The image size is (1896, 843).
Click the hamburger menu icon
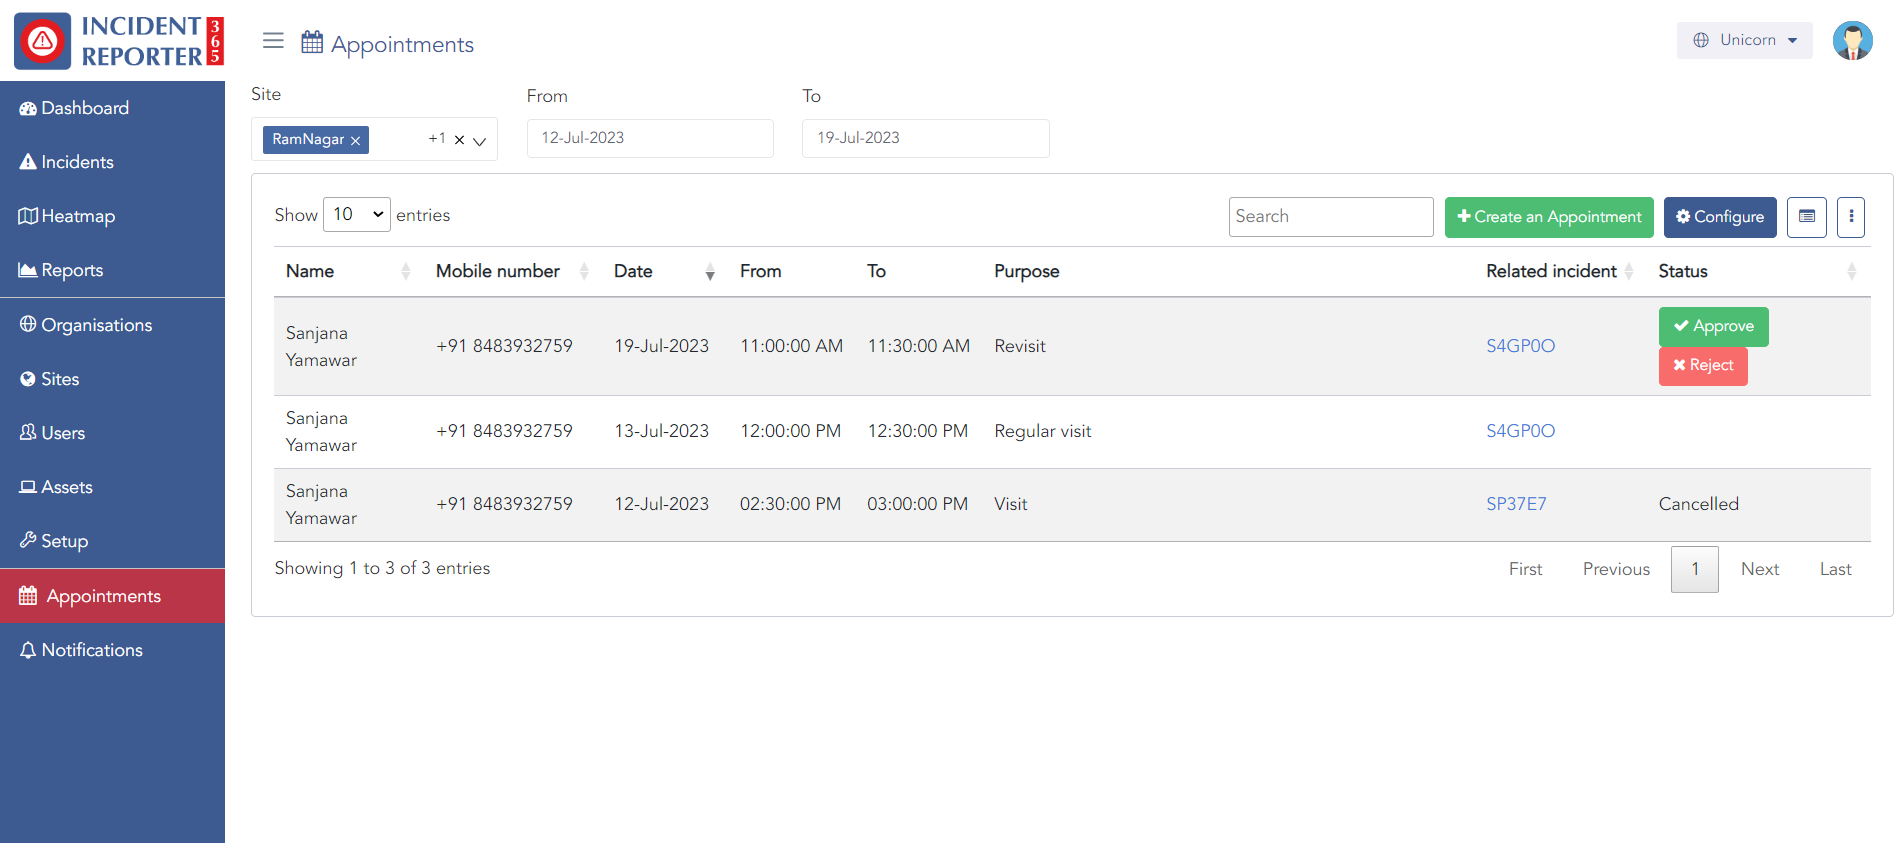273,41
